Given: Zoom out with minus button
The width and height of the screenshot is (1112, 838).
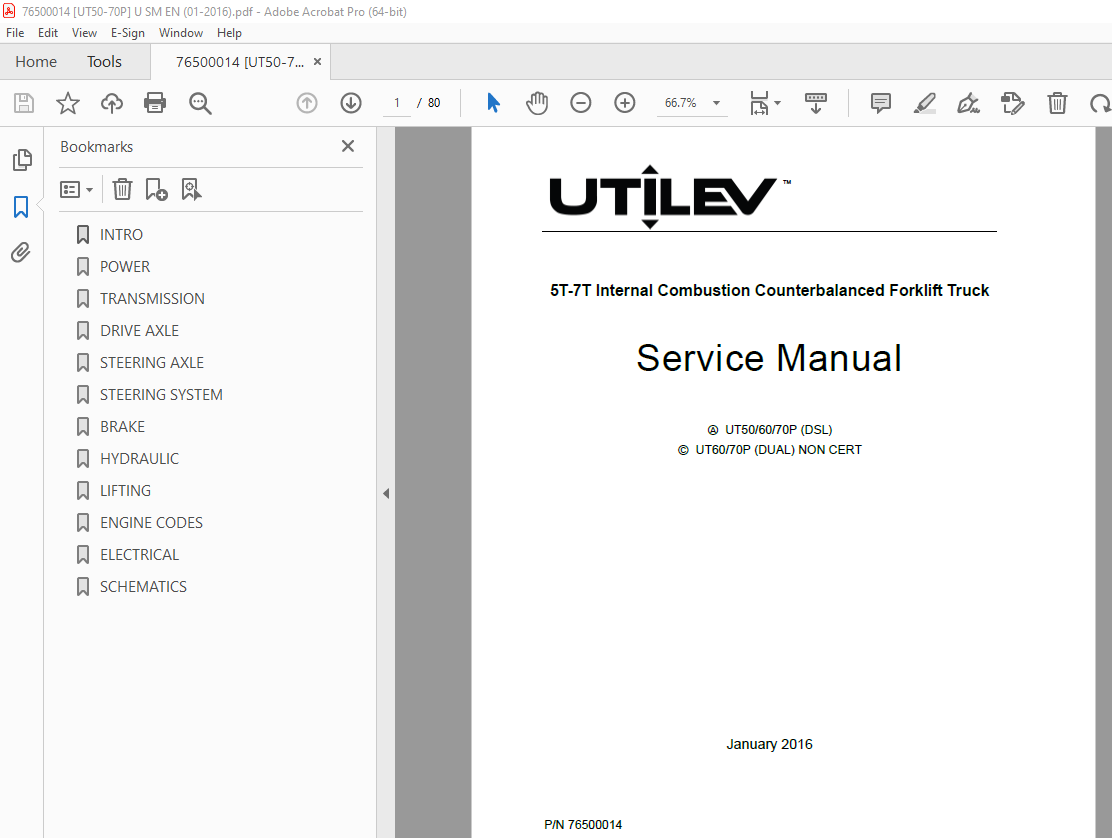Looking at the screenshot, I should tap(580, 104).
